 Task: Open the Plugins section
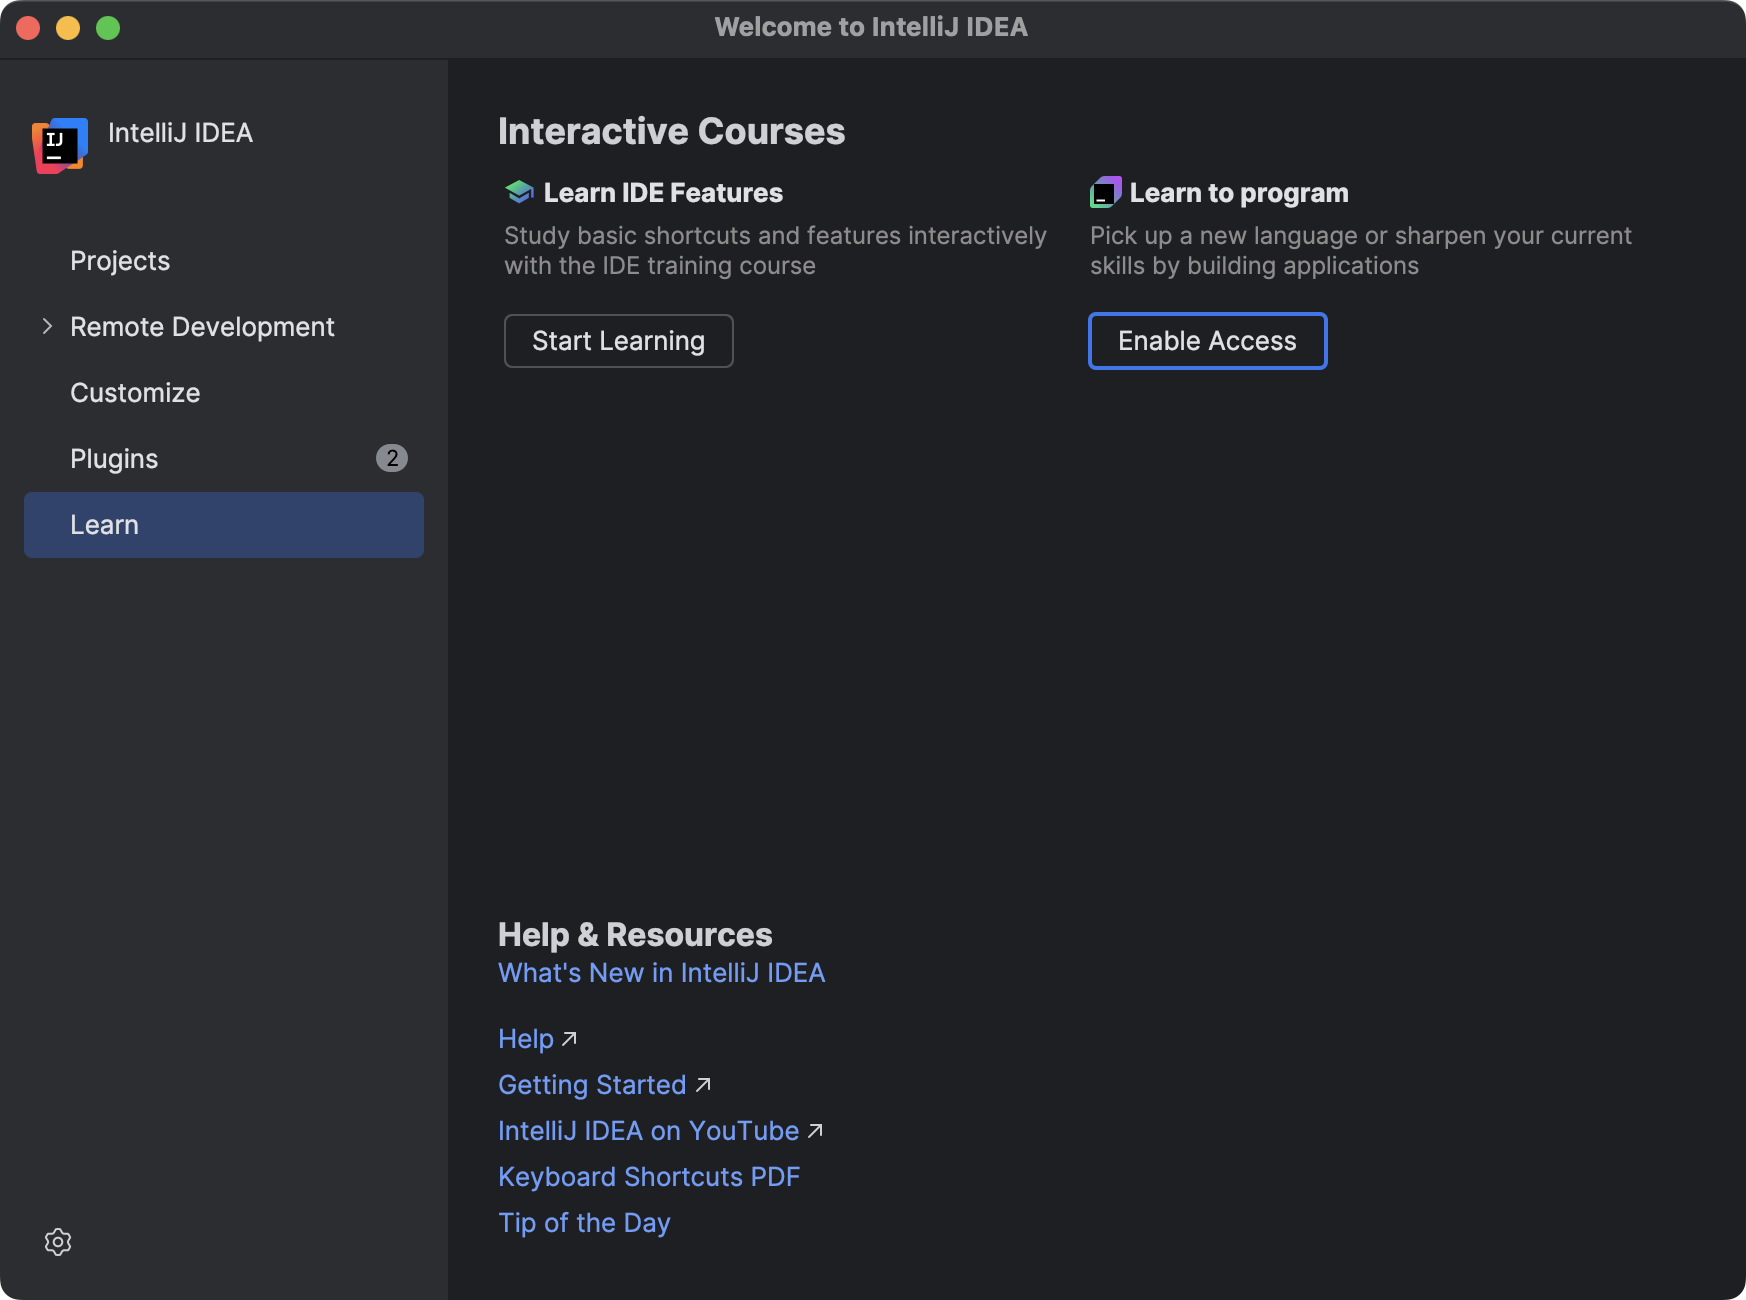(x=113, y=458)
